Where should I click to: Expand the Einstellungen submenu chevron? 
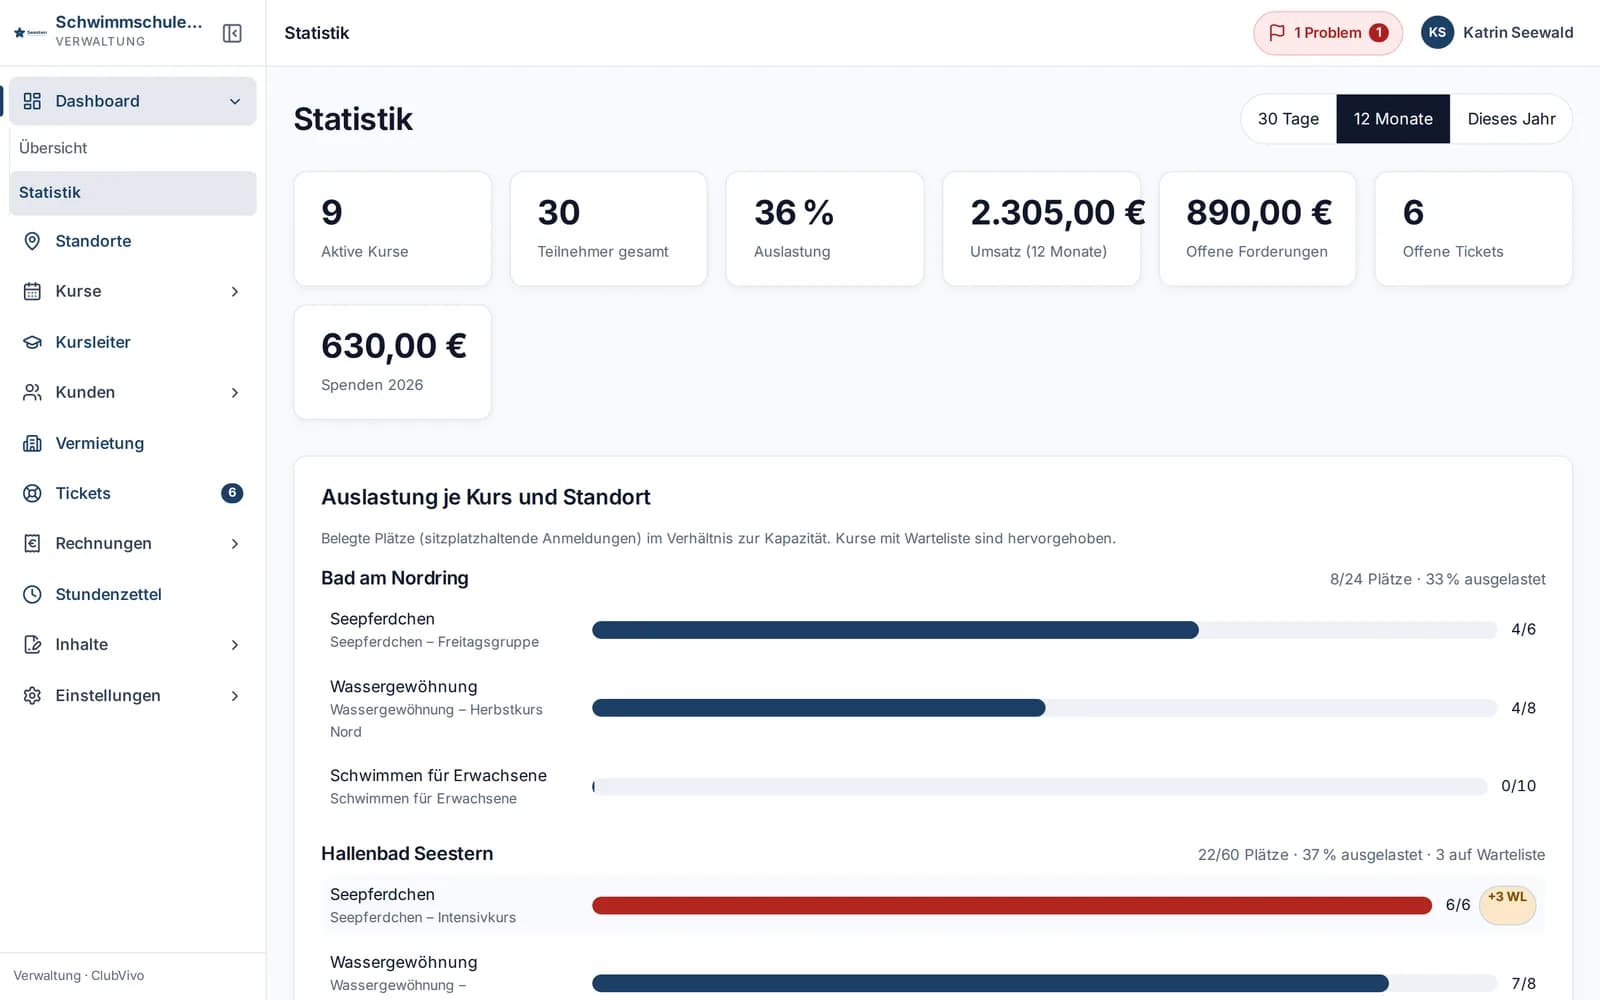[x=235, y=695]
